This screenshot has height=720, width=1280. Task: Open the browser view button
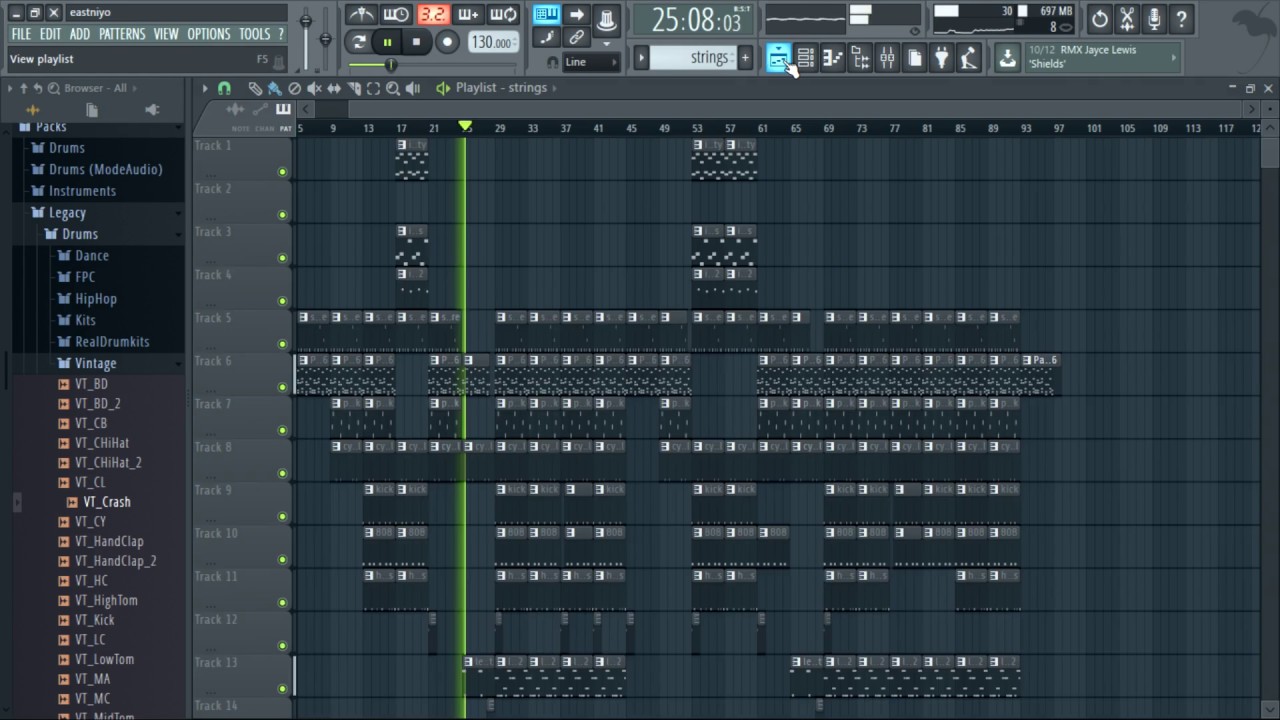tap(860, 58)
